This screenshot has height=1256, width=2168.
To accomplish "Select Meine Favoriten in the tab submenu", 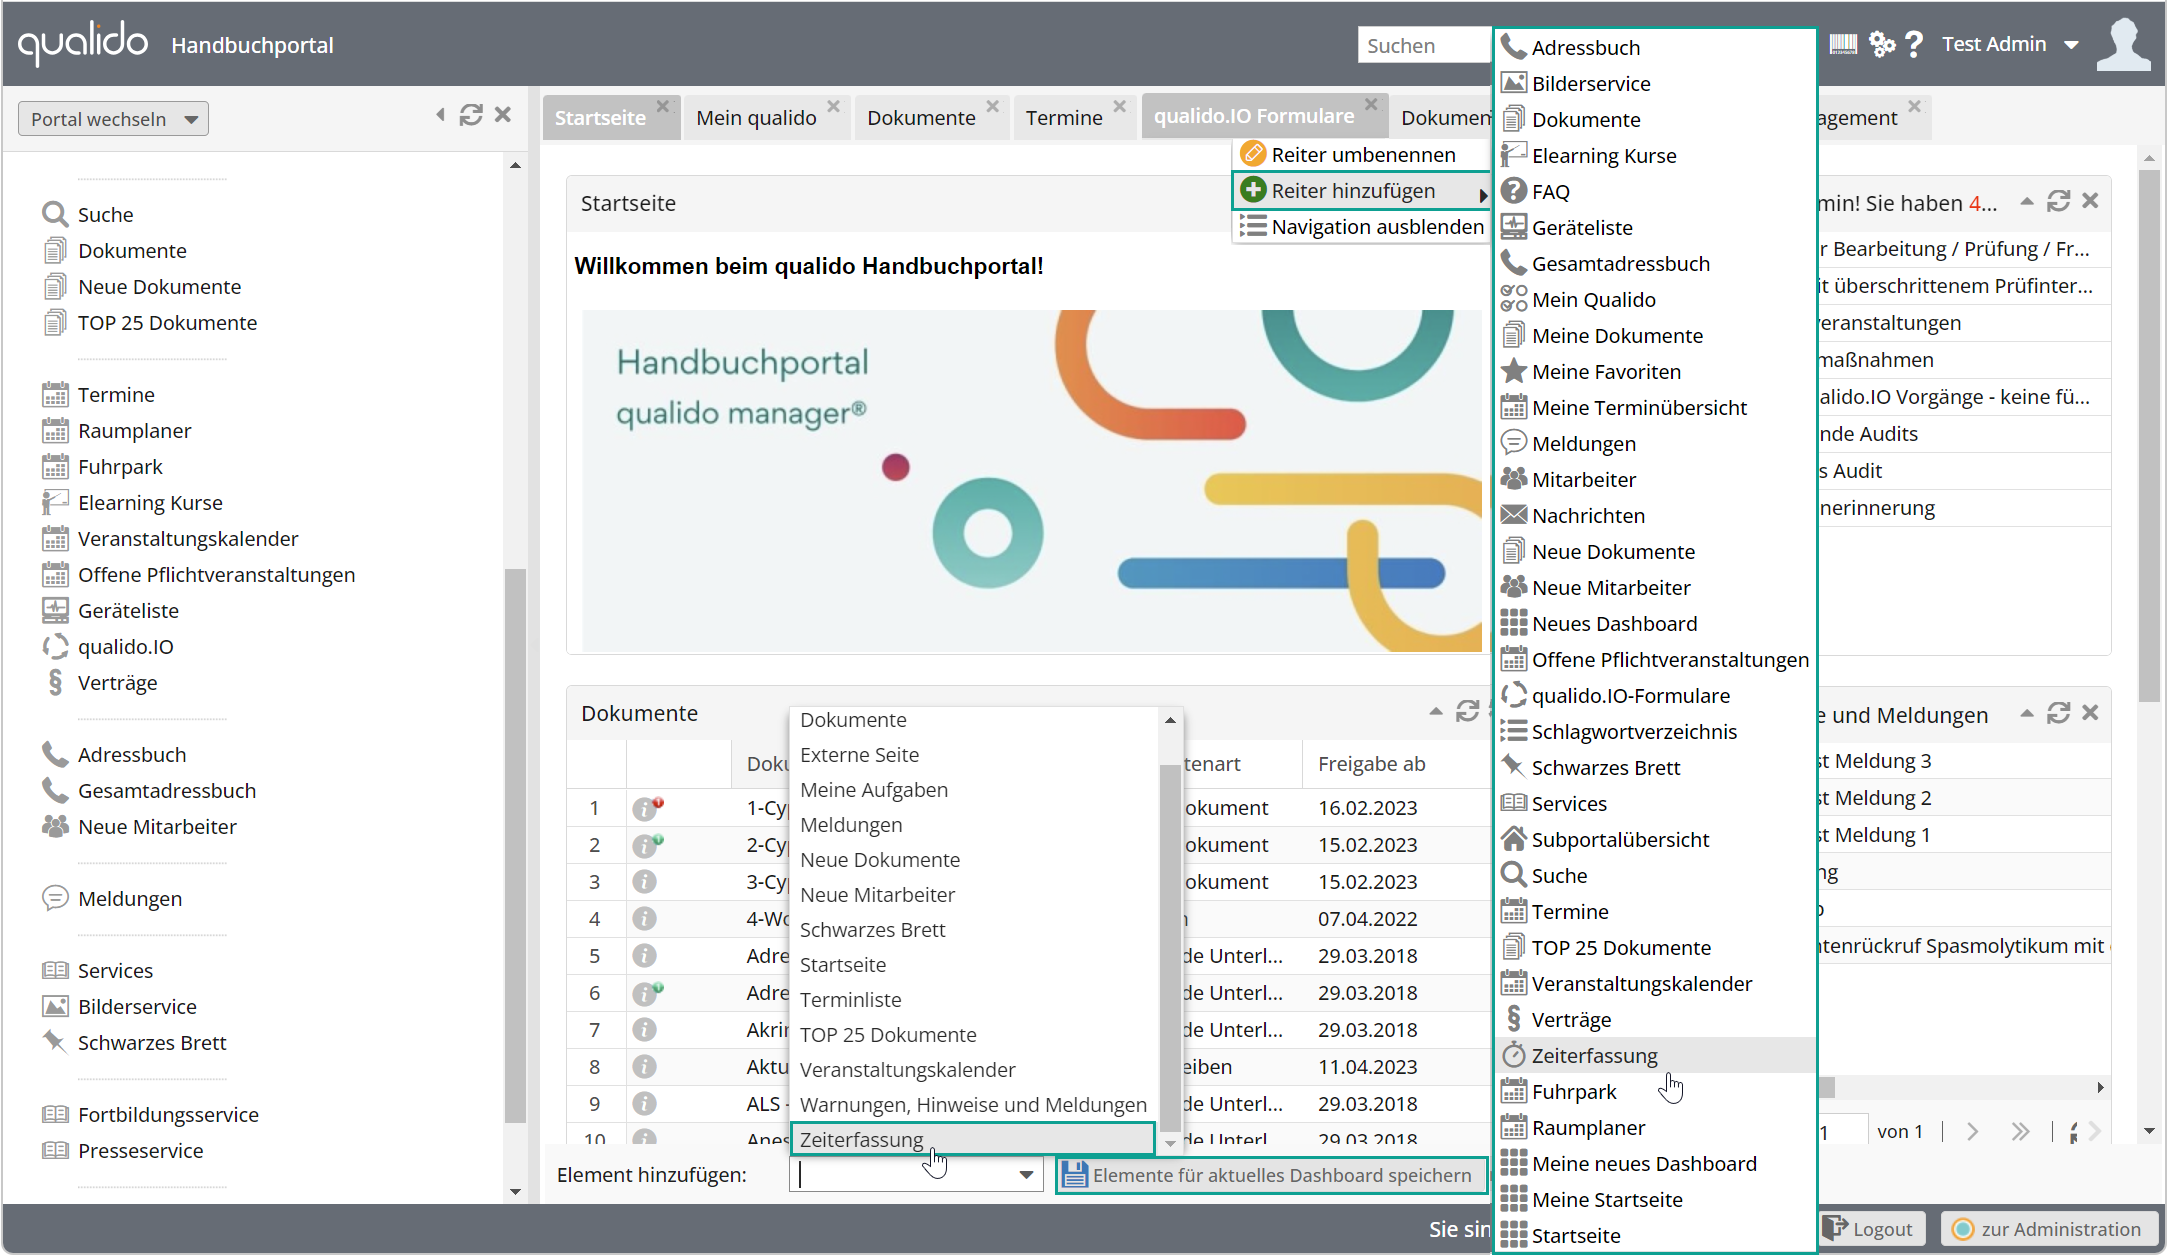I will (1656, 371).
